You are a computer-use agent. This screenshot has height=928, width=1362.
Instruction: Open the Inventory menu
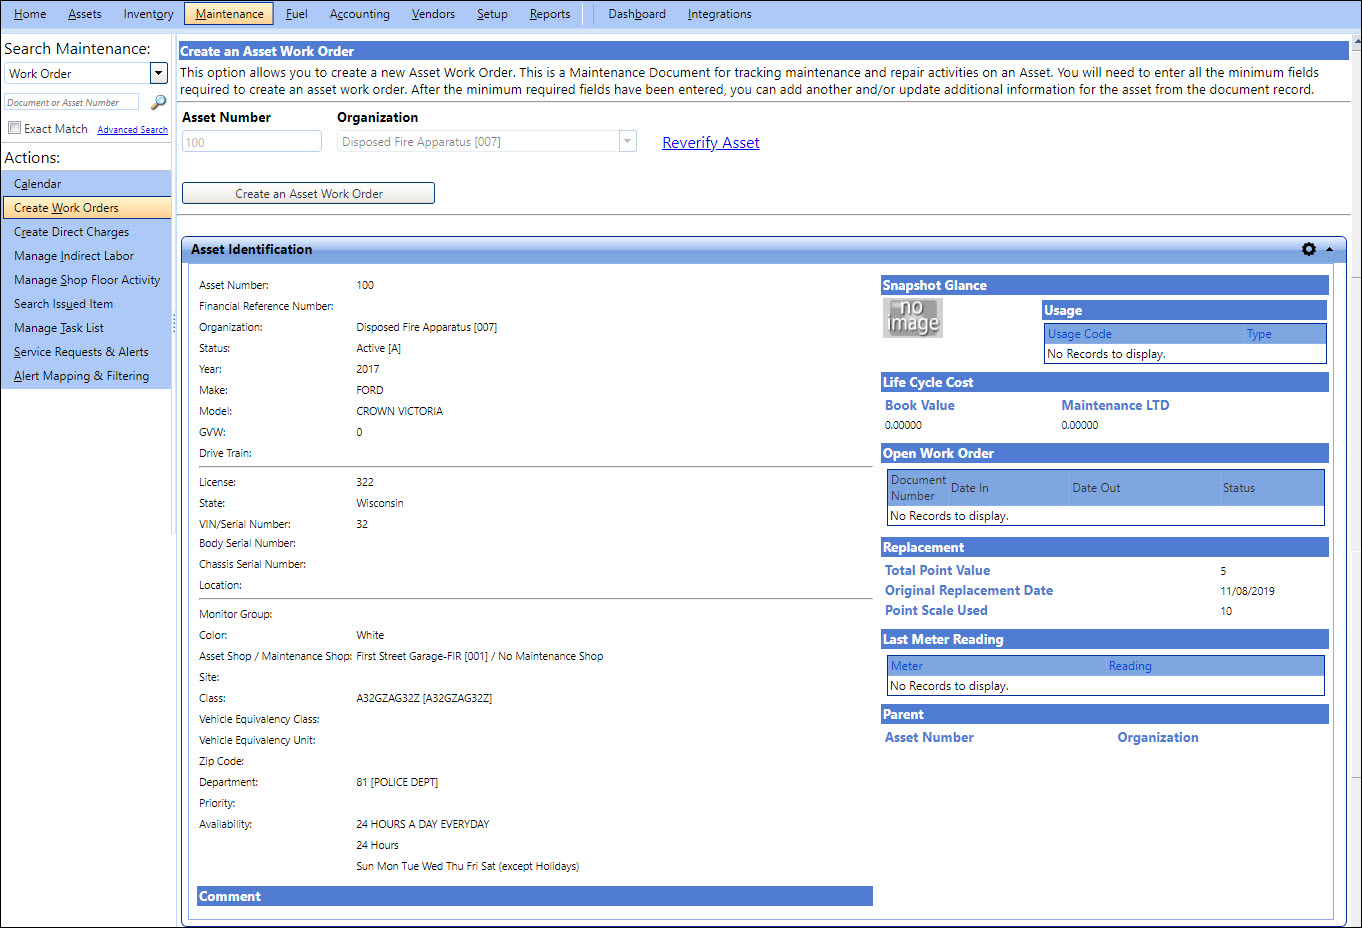[x=148, y=14]
